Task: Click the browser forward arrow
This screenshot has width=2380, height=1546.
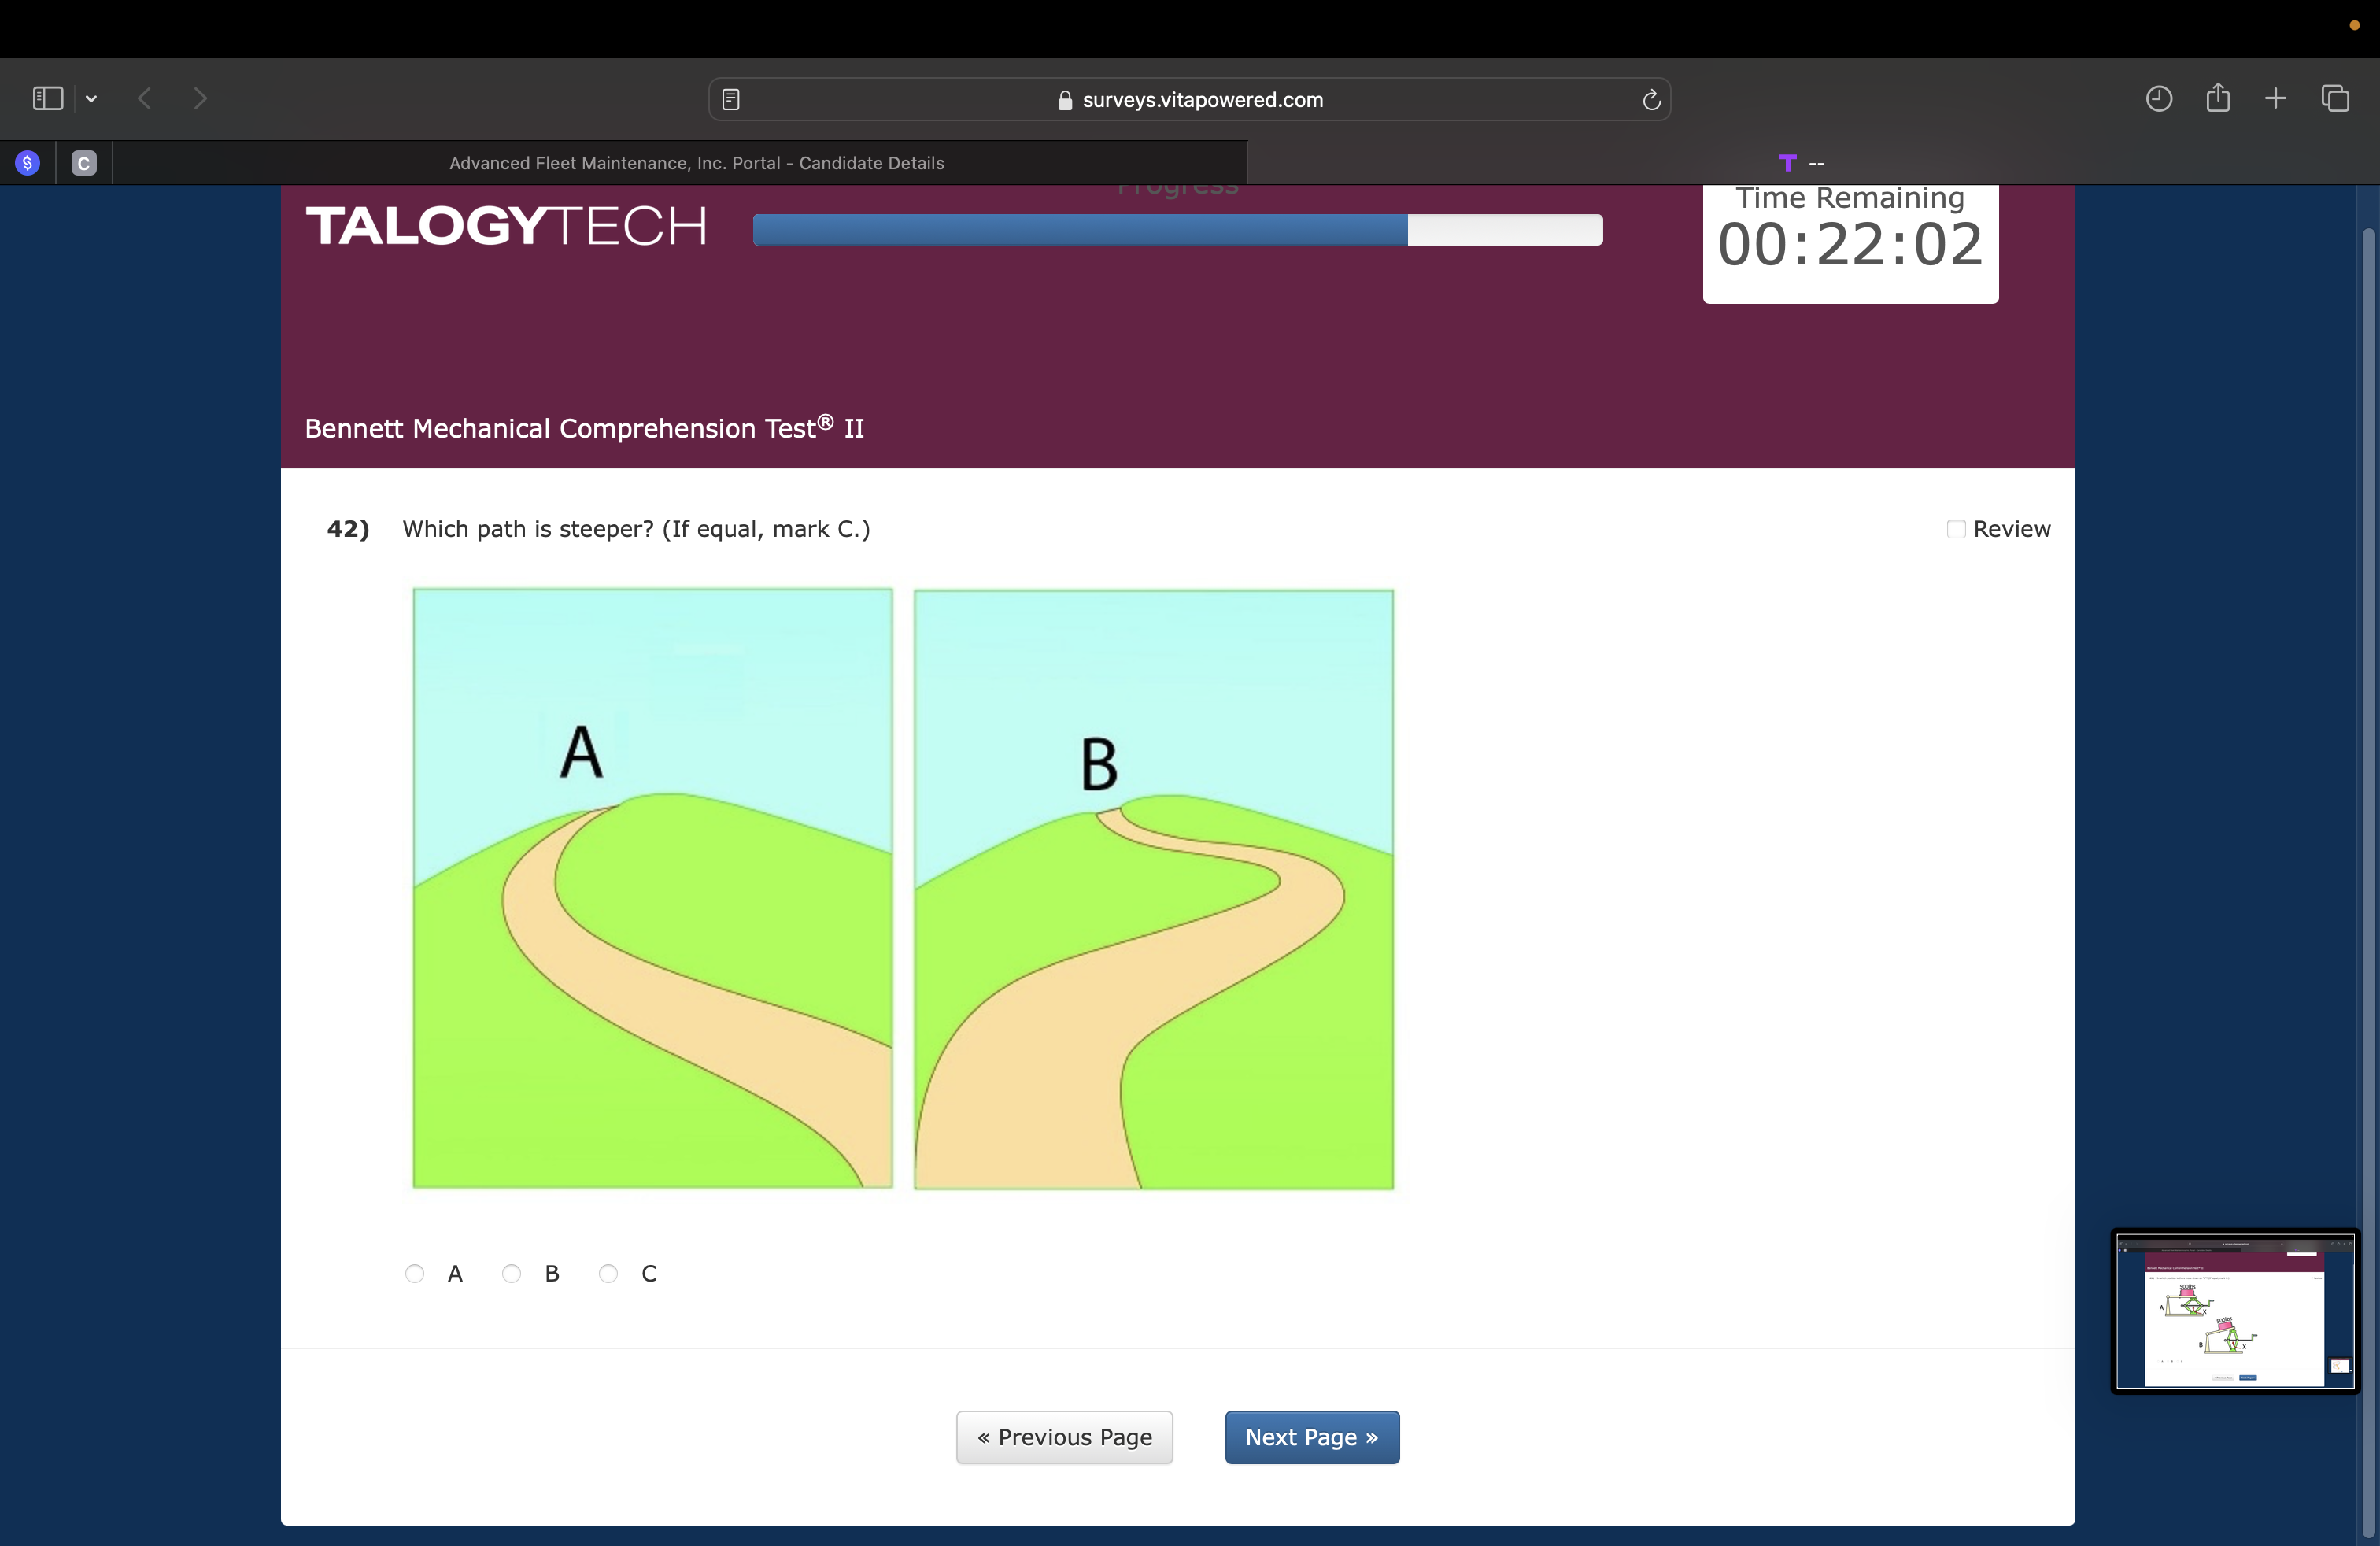Action: tap(200, 98)
